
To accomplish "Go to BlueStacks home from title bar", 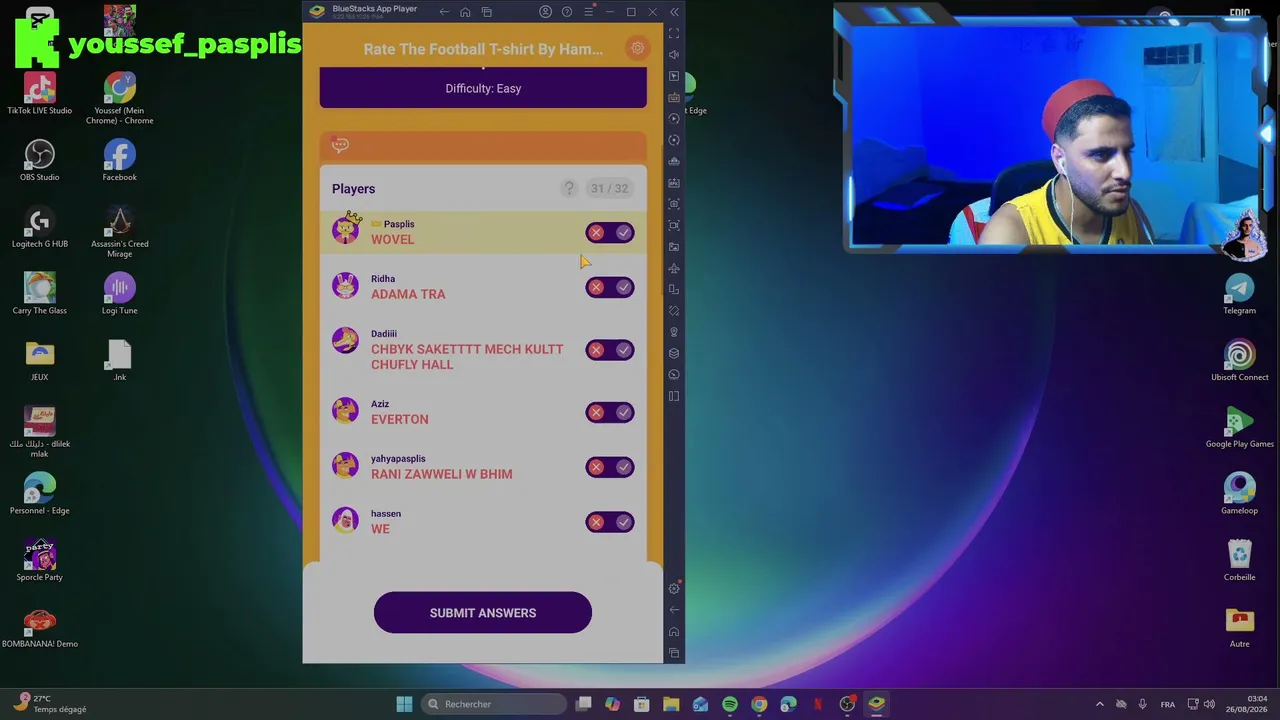I will click(x=465, y=12).
